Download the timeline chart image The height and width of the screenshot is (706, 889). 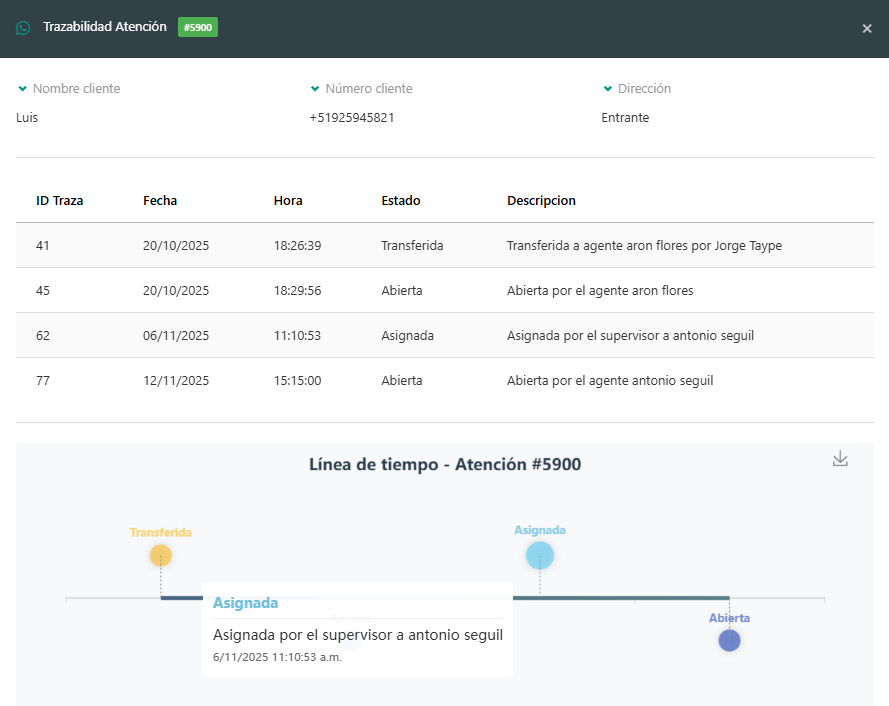click(840, 458)
